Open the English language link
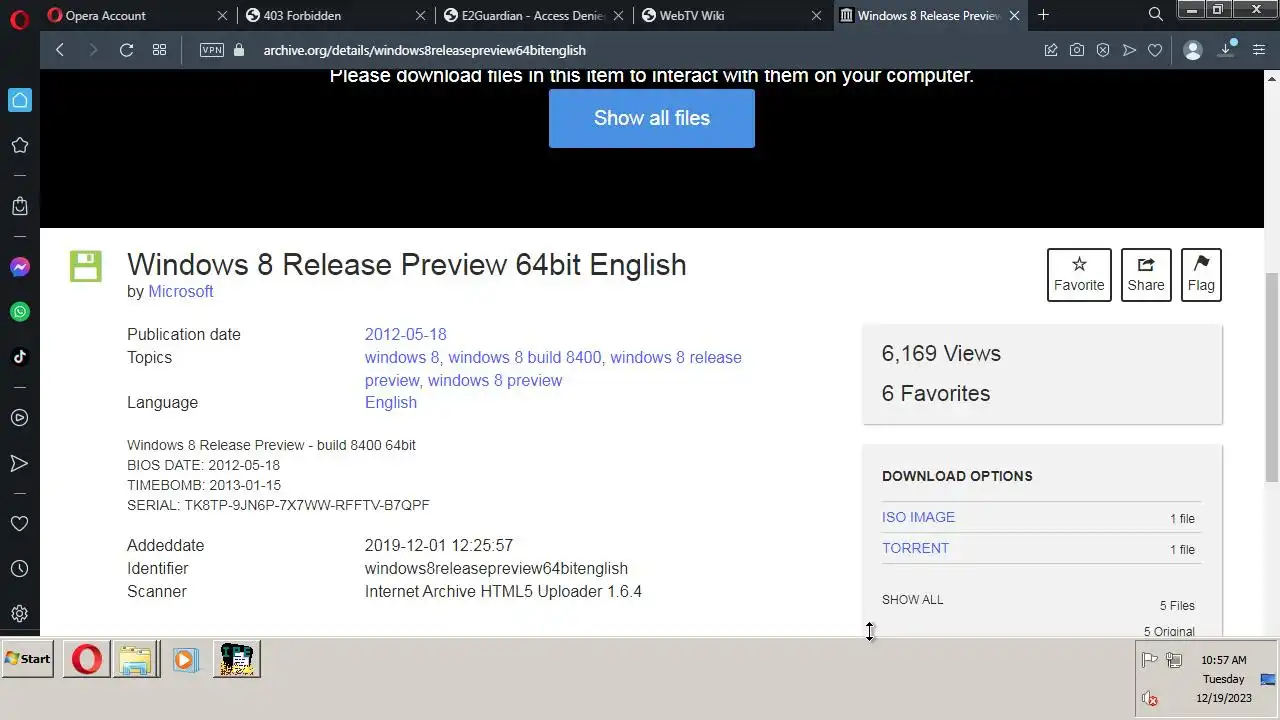Screen dimensions: 1280x720 [391, 402]
